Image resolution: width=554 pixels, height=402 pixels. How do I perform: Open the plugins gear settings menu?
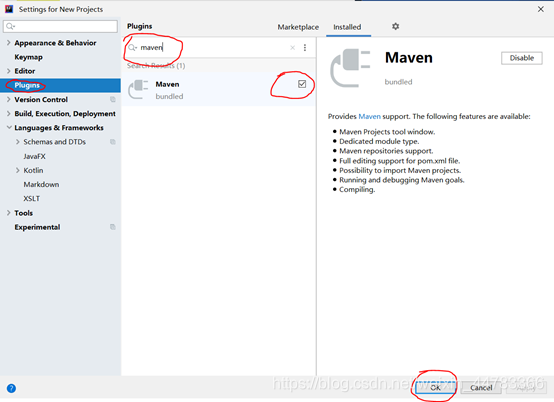point(395,26)
